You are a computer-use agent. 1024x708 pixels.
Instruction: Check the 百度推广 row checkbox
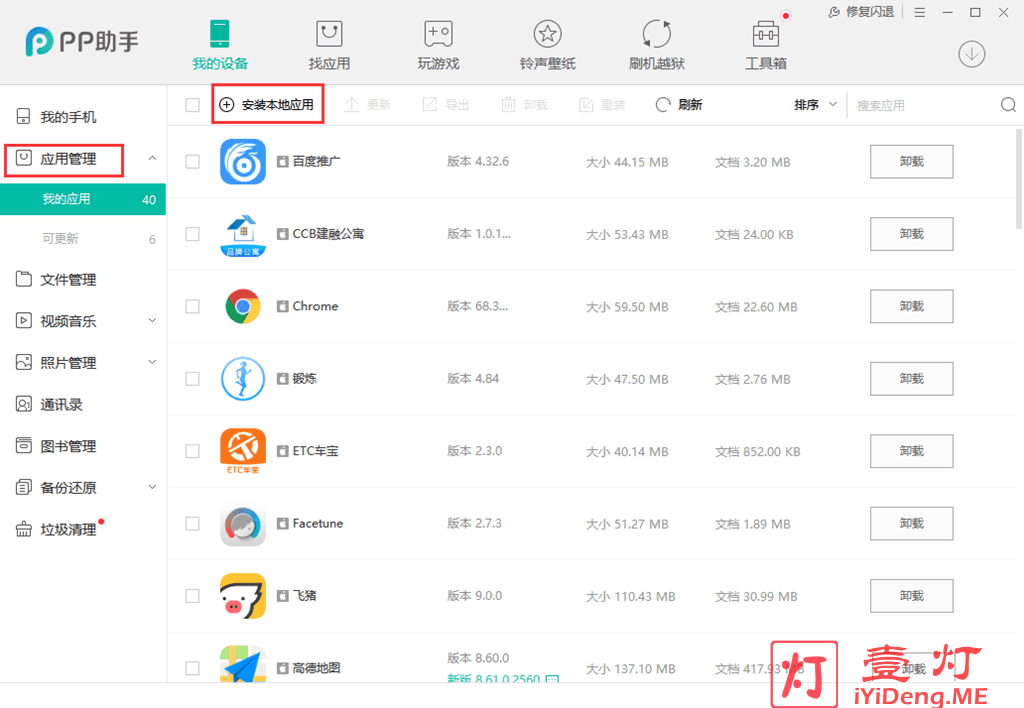[x=192, y=162]
